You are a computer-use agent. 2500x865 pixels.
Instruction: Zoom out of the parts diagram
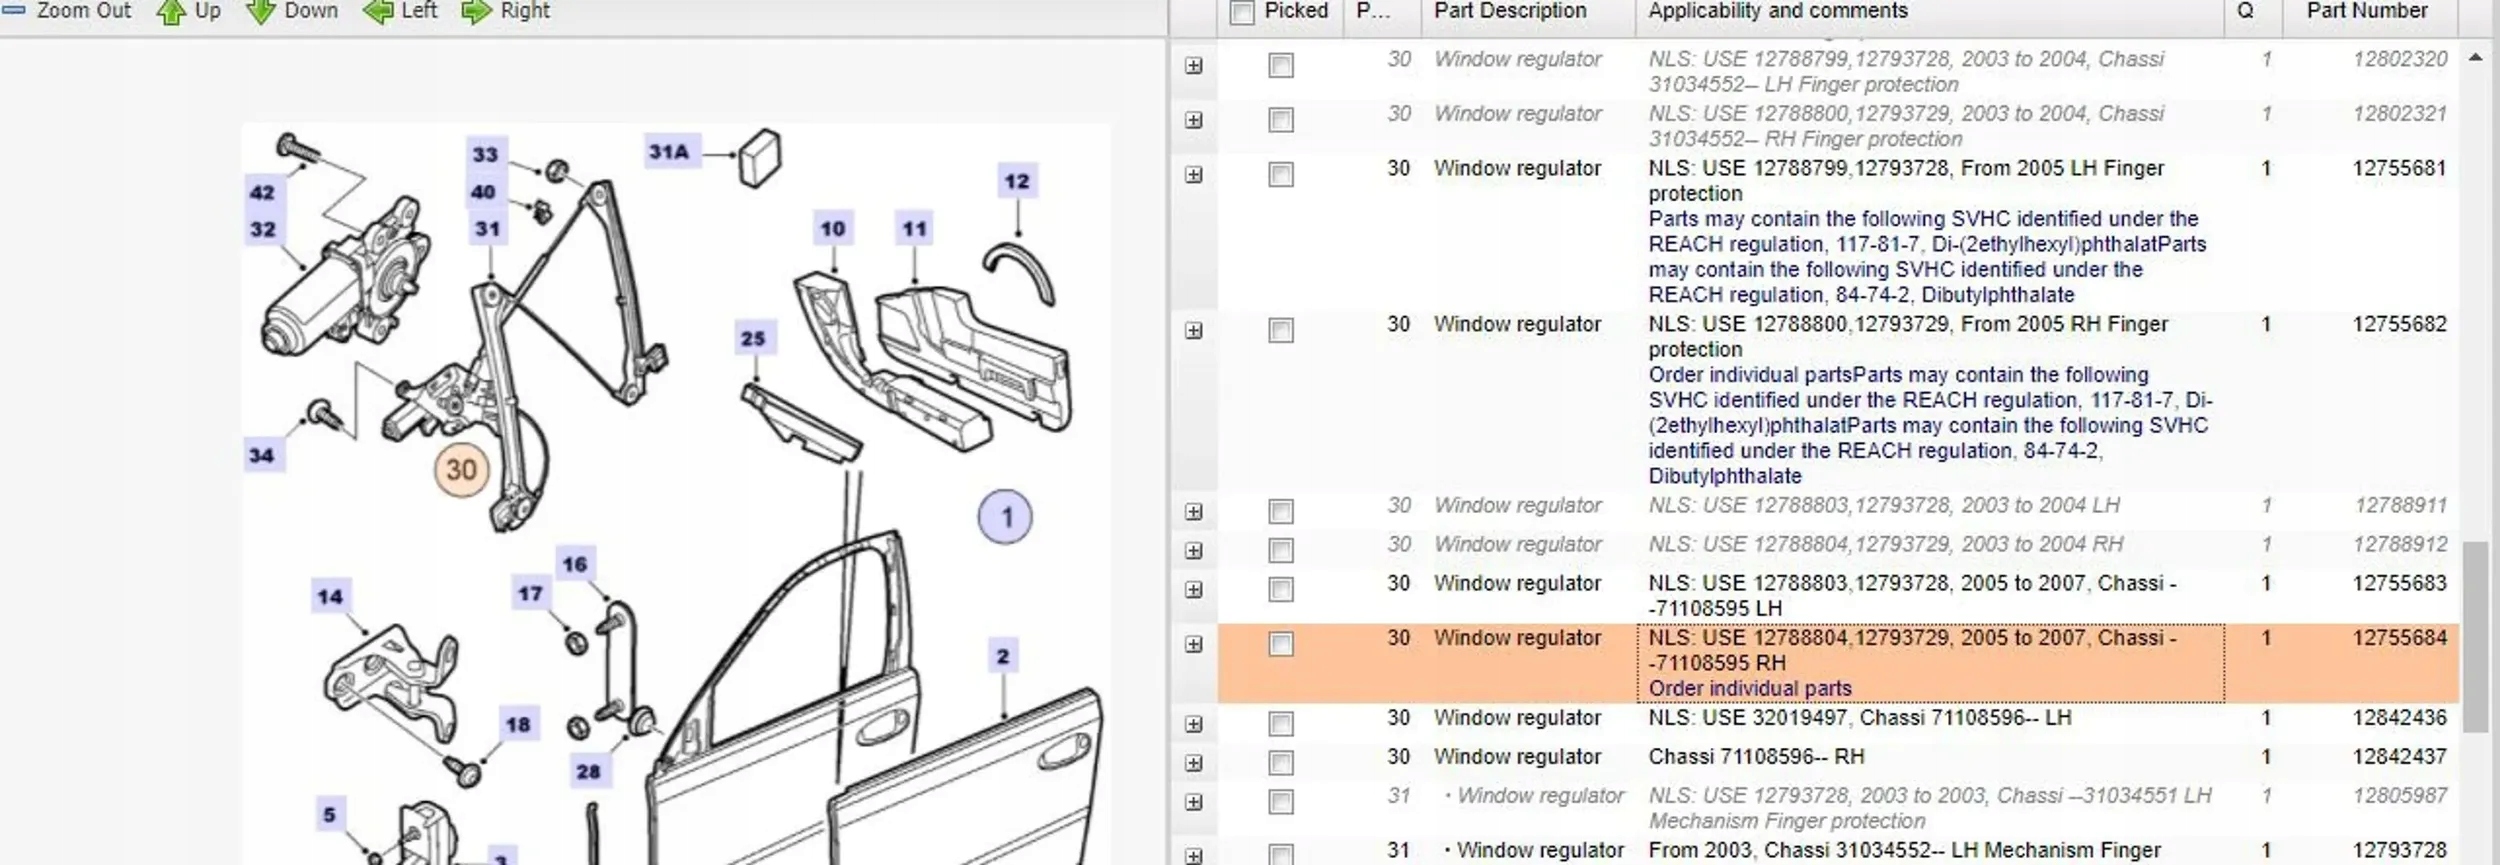coord(67,11)
